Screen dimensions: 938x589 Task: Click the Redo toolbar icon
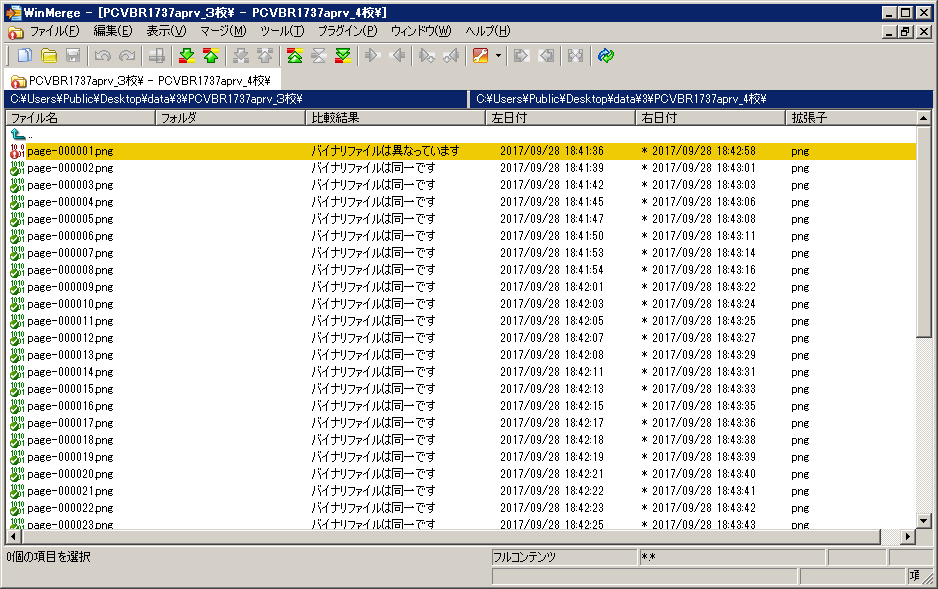point(127,56)
